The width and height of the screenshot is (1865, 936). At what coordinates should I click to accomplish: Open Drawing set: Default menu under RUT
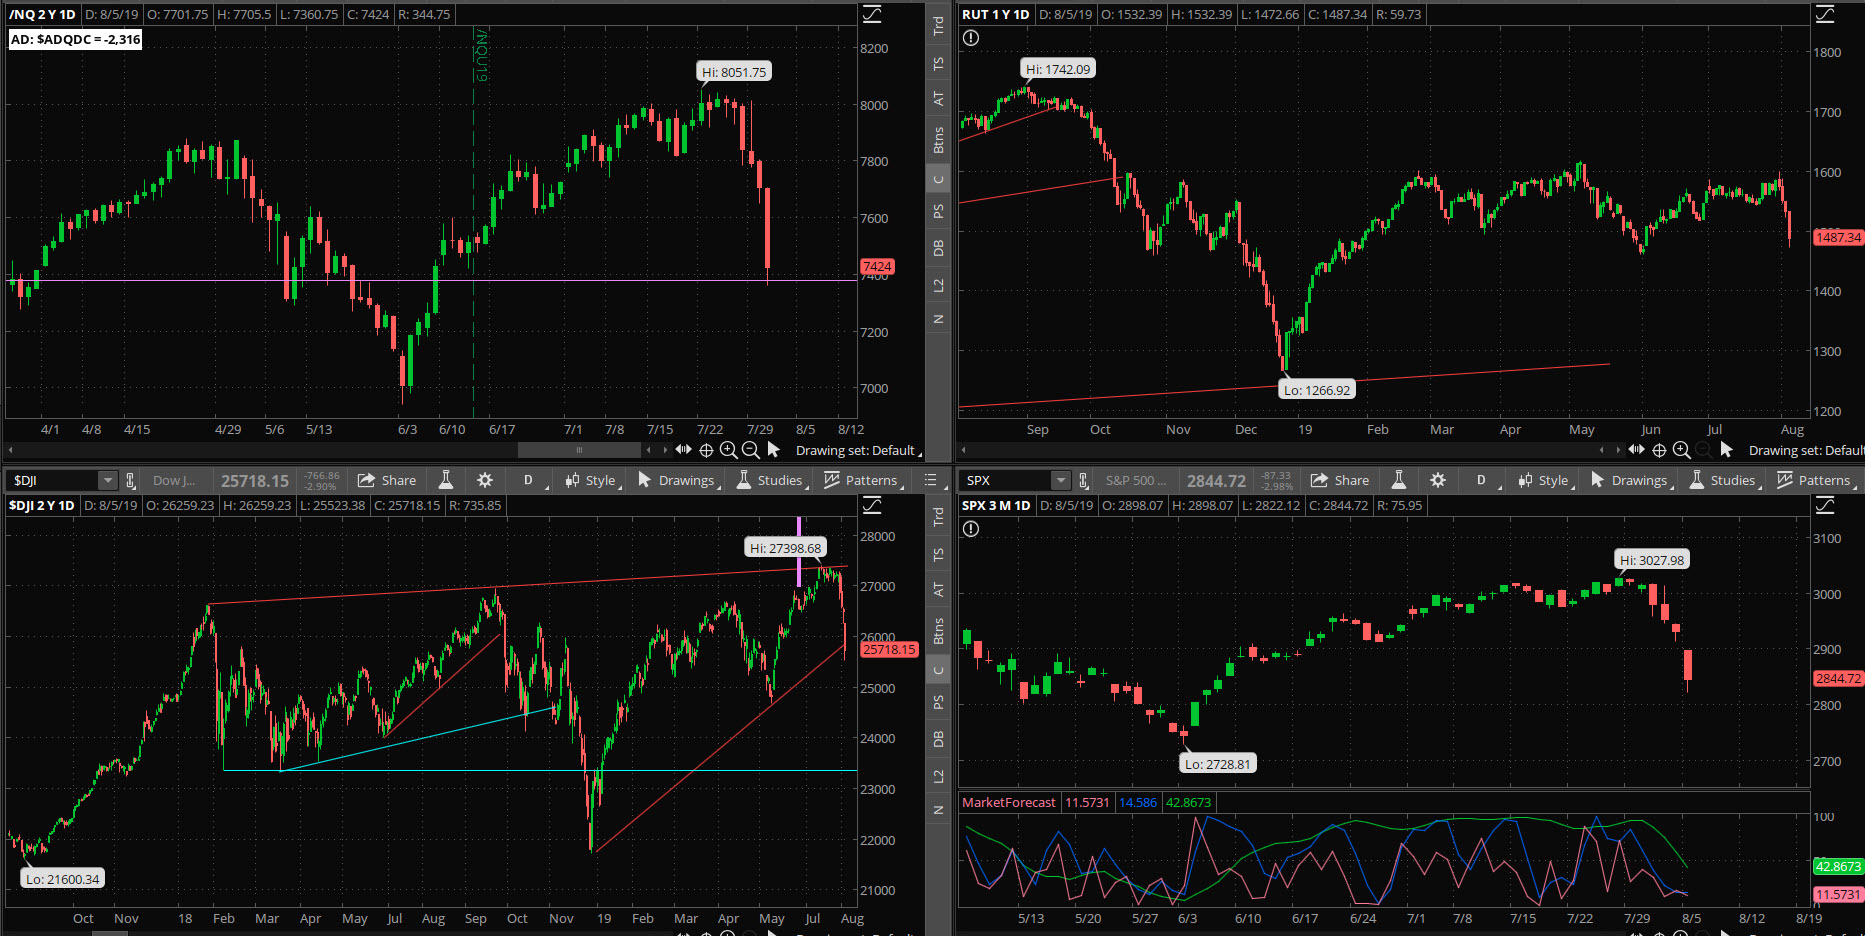[x=1806, y=450]
